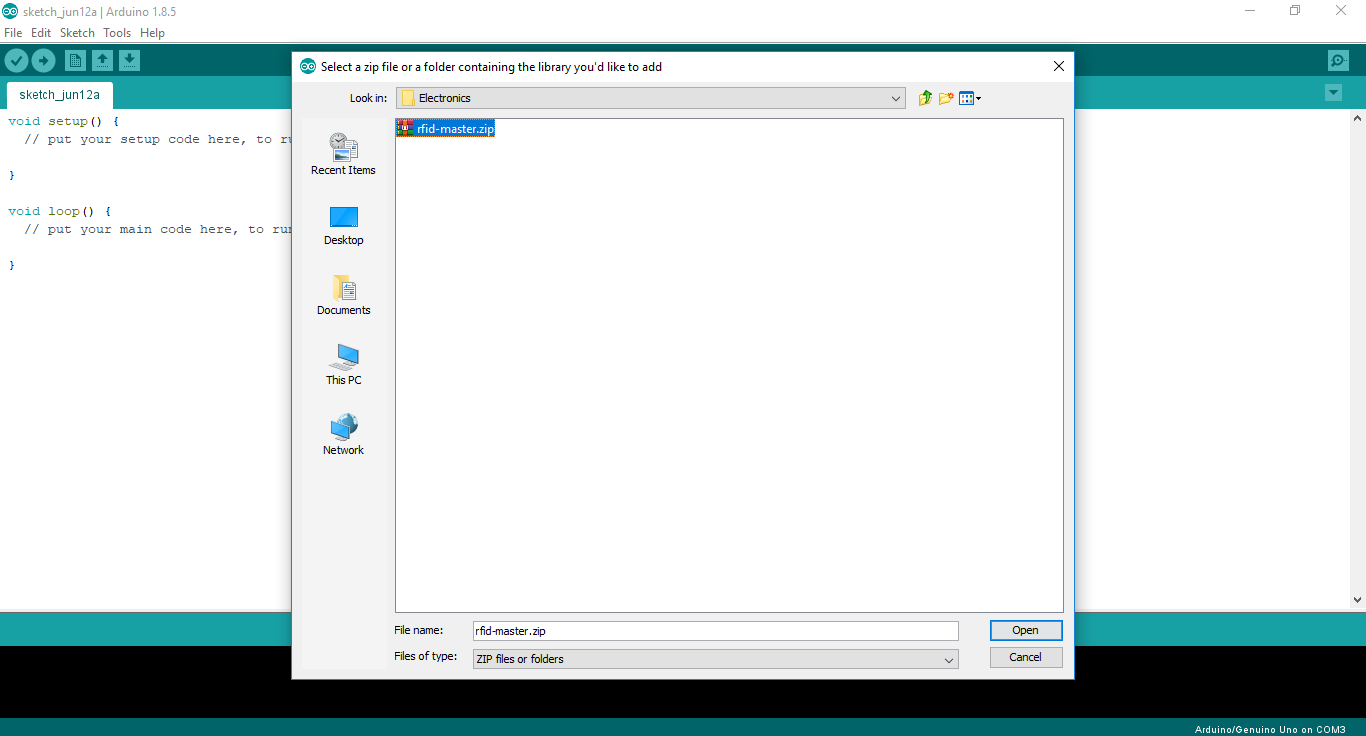Select This PC in the places sidebar
Screen dimensions: 1366x736
point(343,365)
